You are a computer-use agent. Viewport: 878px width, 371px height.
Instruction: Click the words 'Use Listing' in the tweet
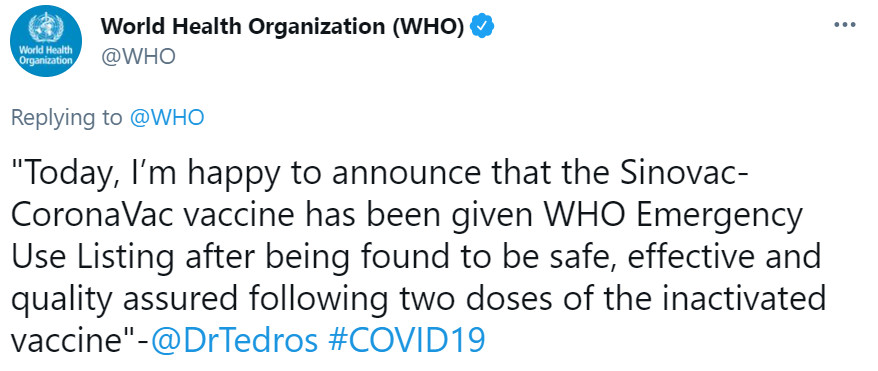91,259
